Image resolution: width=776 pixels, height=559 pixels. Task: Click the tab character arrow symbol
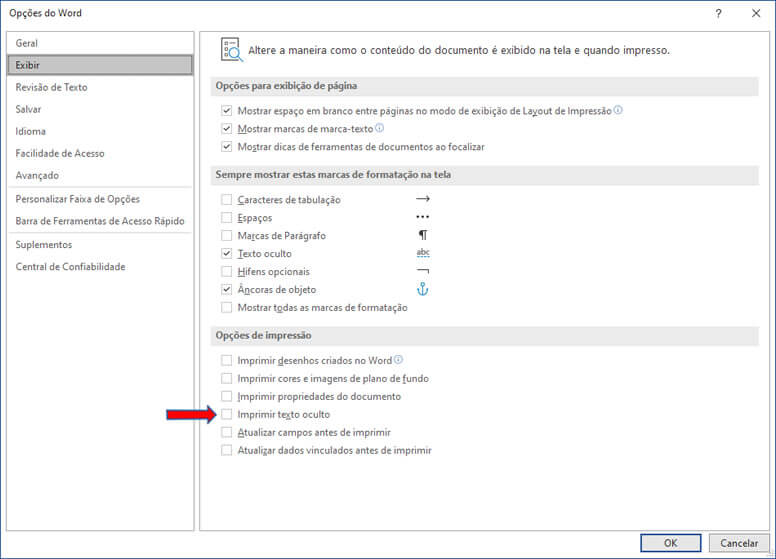(423, 199)
